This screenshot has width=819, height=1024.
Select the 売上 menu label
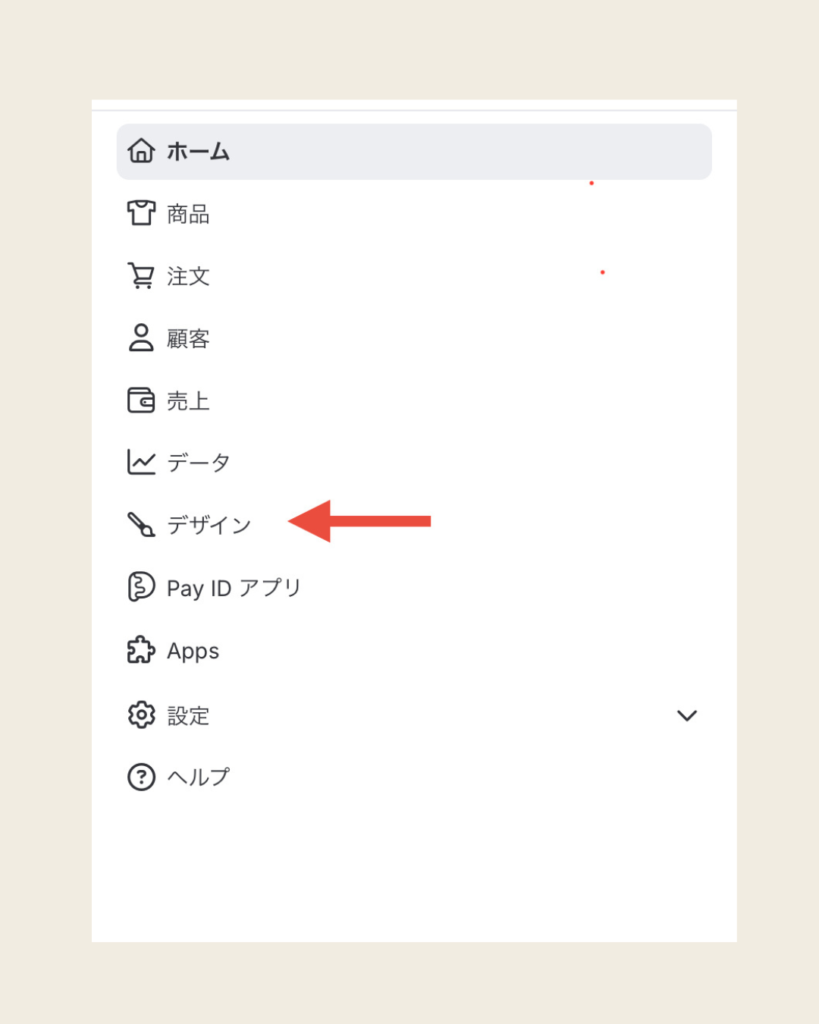(x=188, y=401)
